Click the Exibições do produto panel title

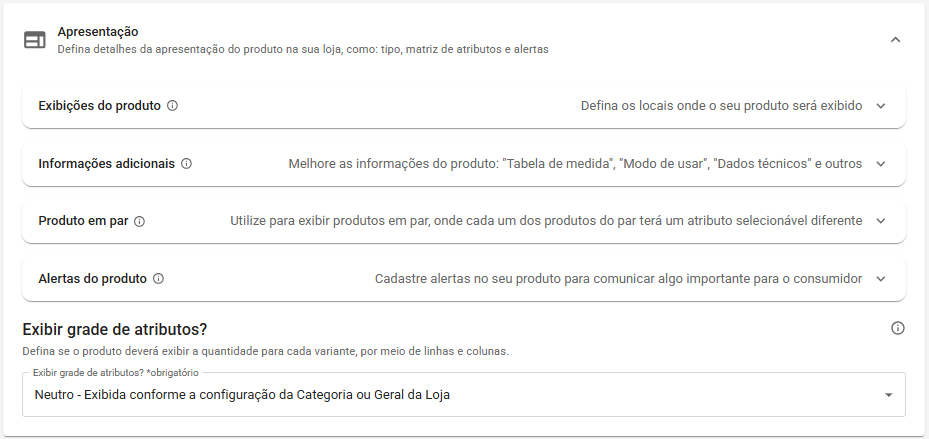coord(100,105)
